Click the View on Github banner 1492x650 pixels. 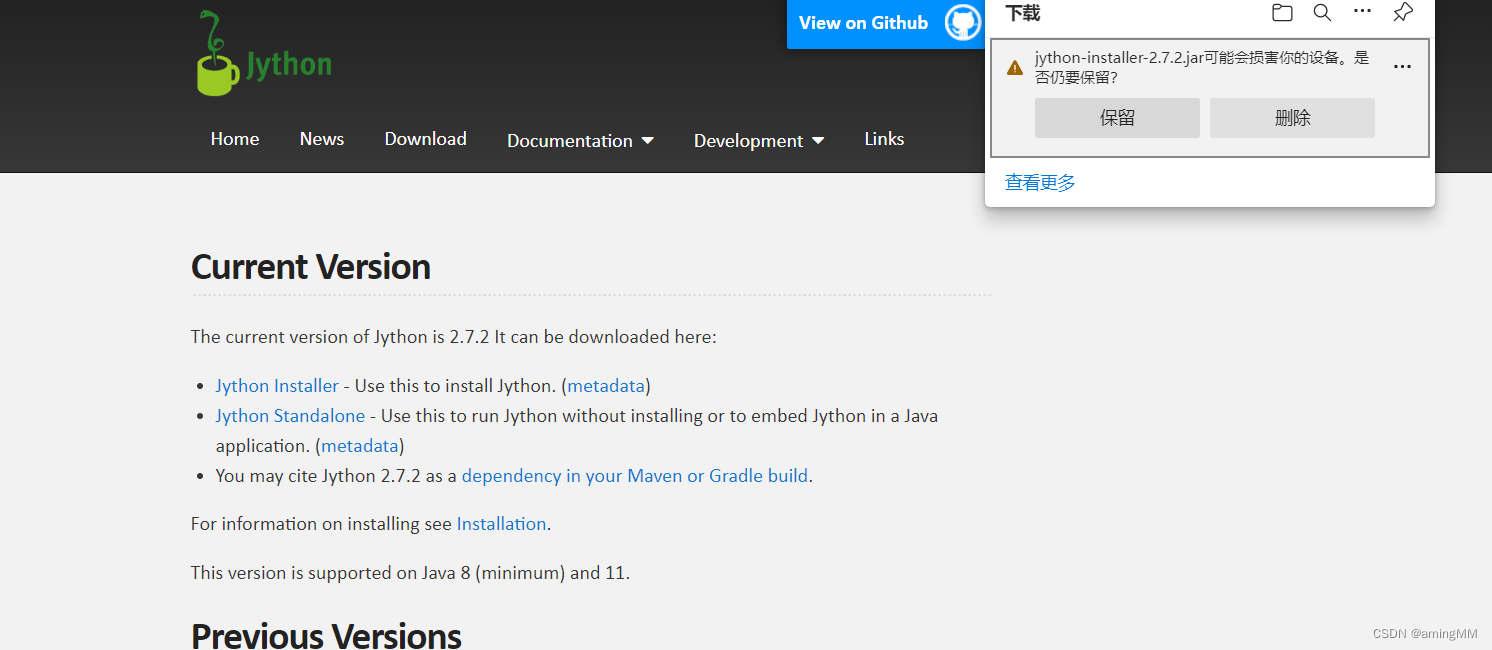click(x=864, y=23)
